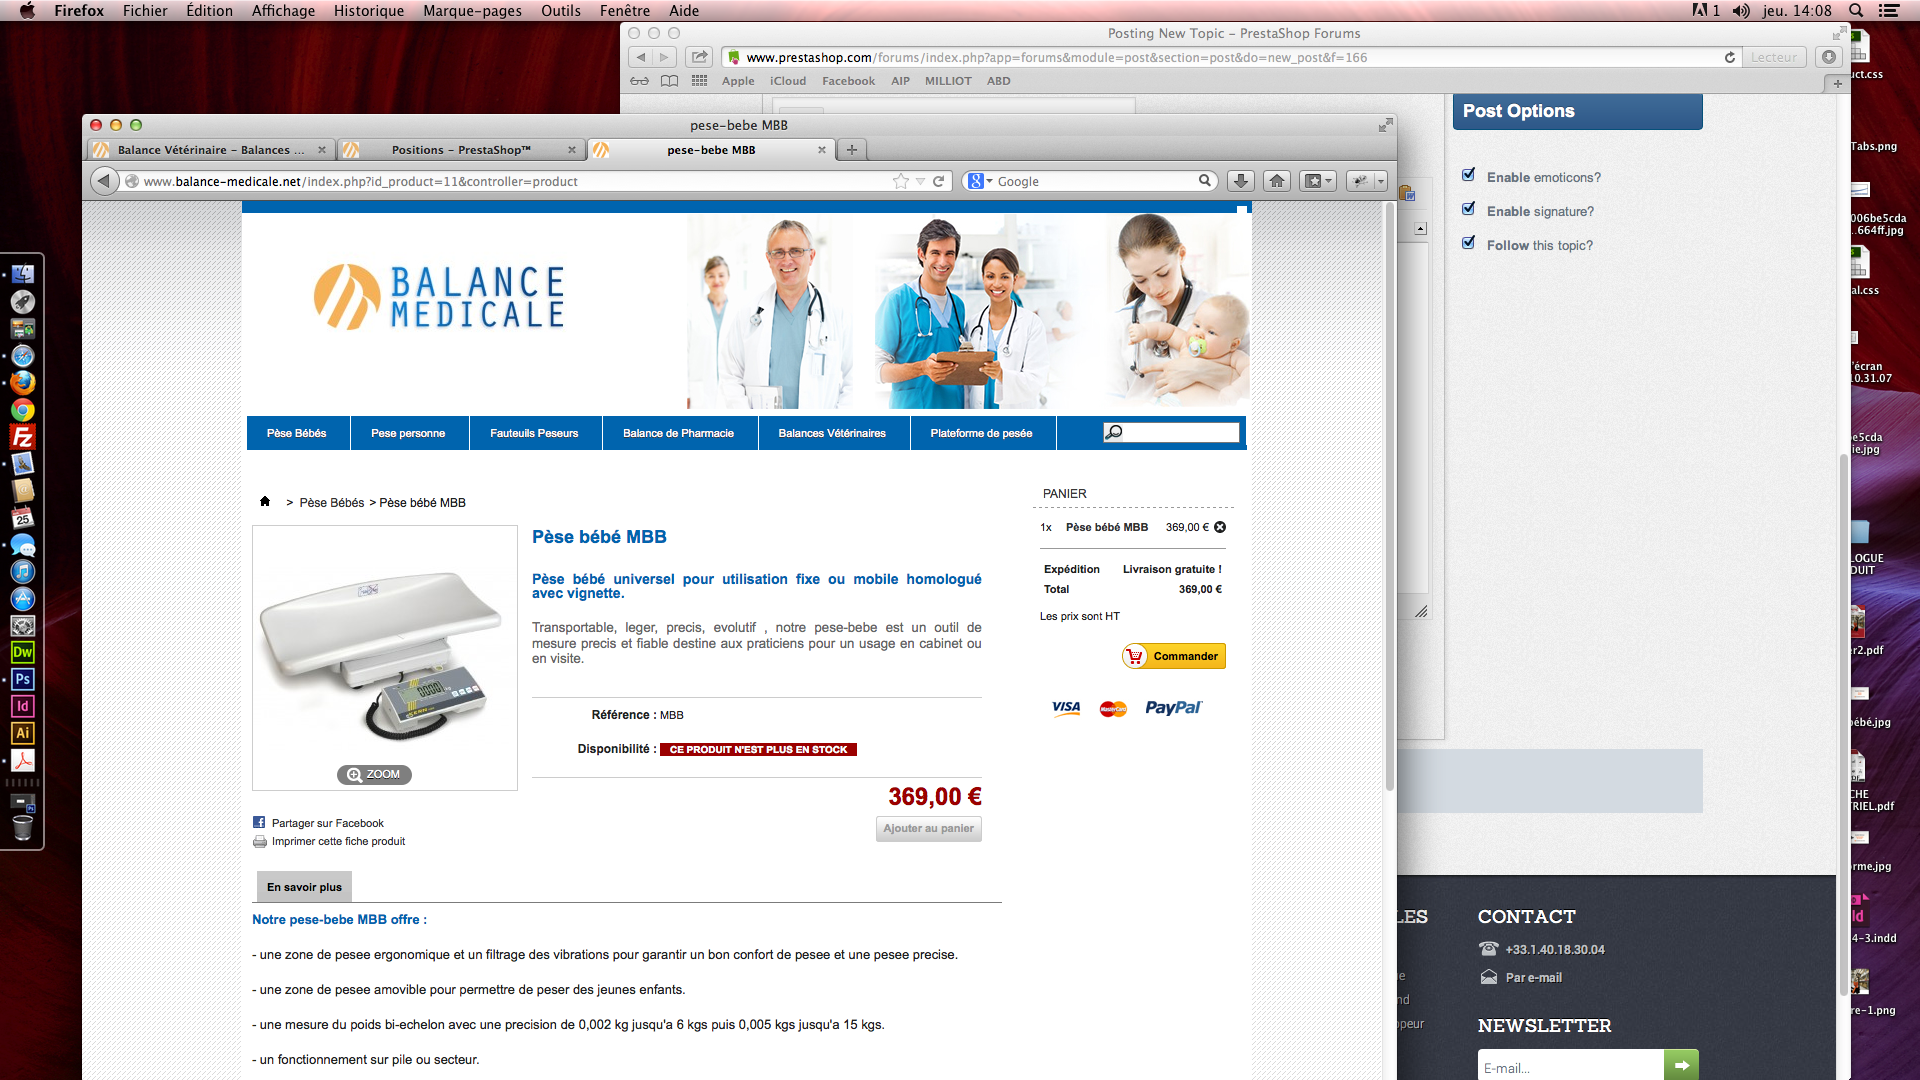Switch to Positions – PrestaShop tab
The image size is (1920, 1080).
pos(461,150)
